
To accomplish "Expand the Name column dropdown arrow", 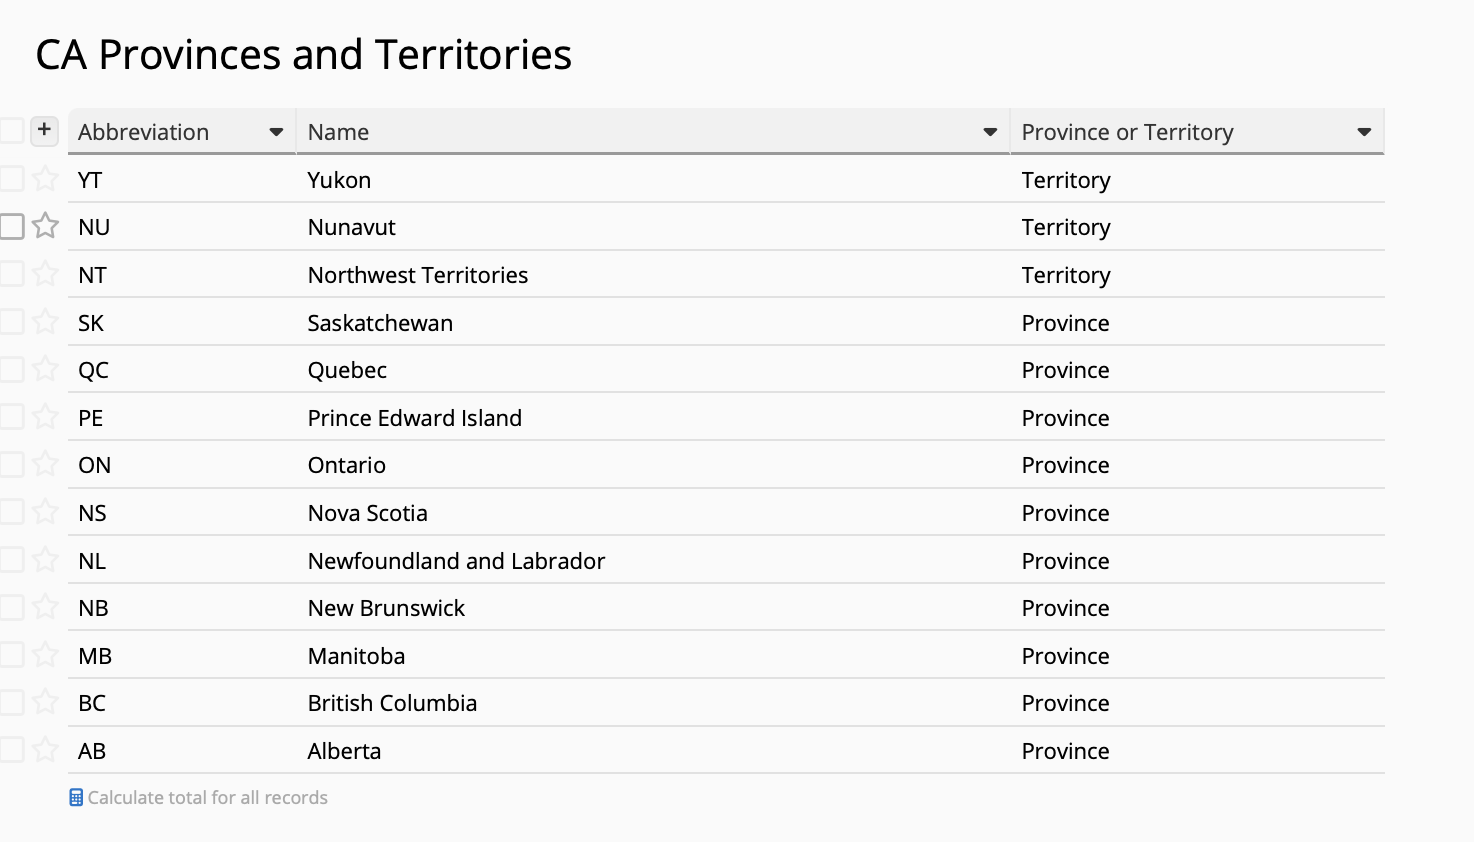I will point(990,132).
